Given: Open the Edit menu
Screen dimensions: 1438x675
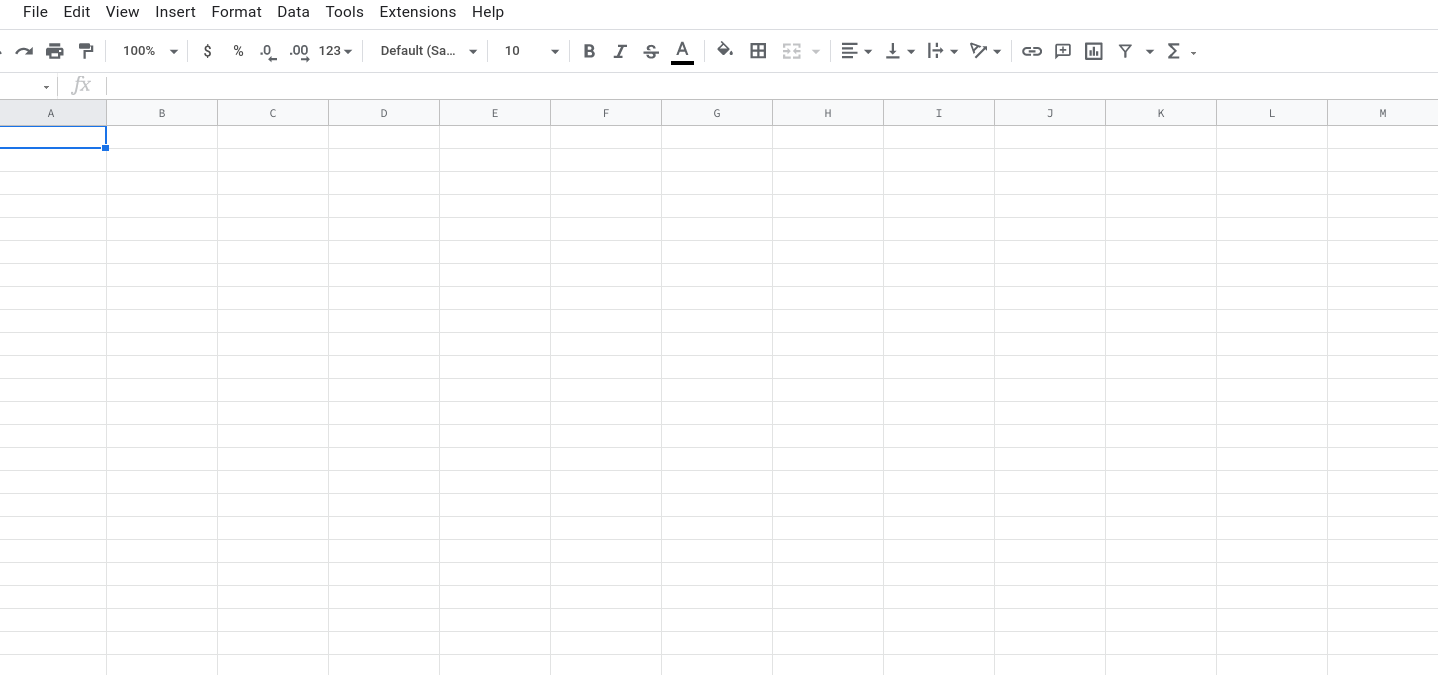Looking at the screenshot, I should [76, 12].
